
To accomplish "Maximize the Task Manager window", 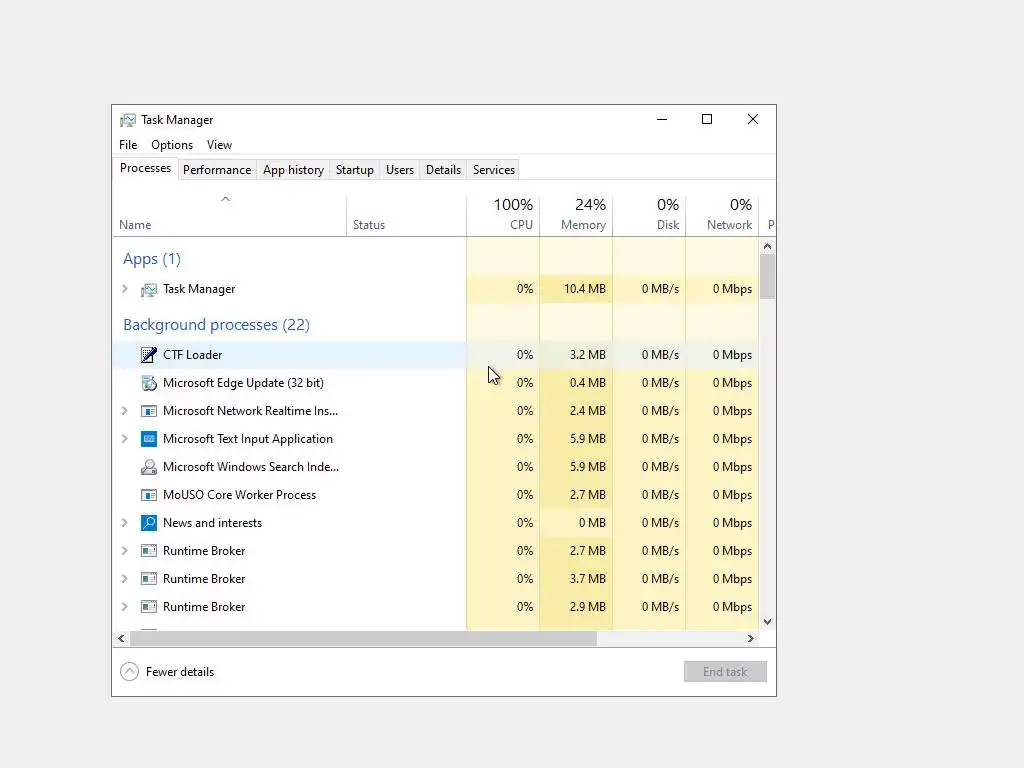I will [x=707, y=119].
